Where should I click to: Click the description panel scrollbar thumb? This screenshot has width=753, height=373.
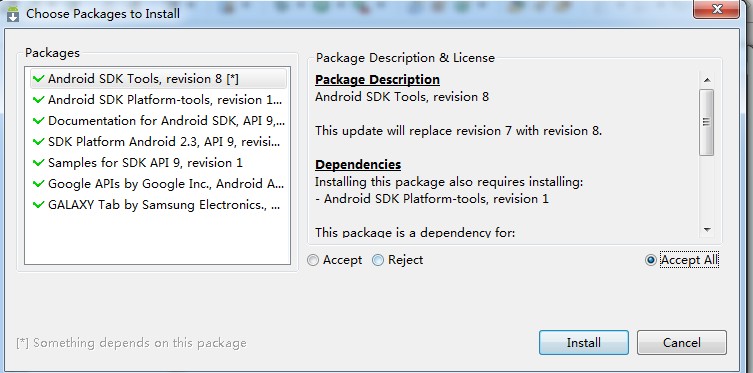pyautogui.click(x=706, y=122)
